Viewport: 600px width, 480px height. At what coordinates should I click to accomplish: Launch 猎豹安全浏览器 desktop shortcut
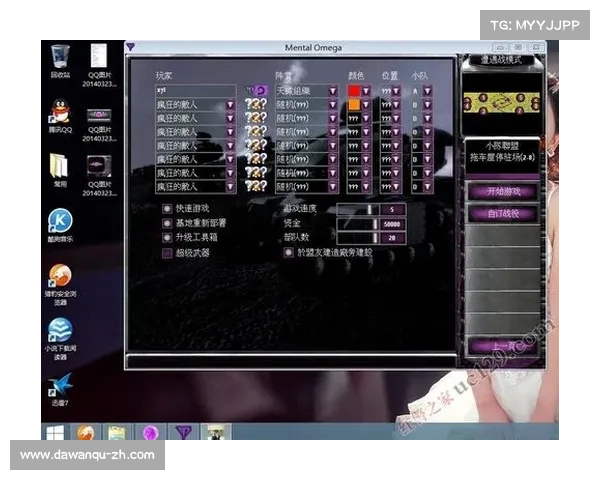click(60, 284)
